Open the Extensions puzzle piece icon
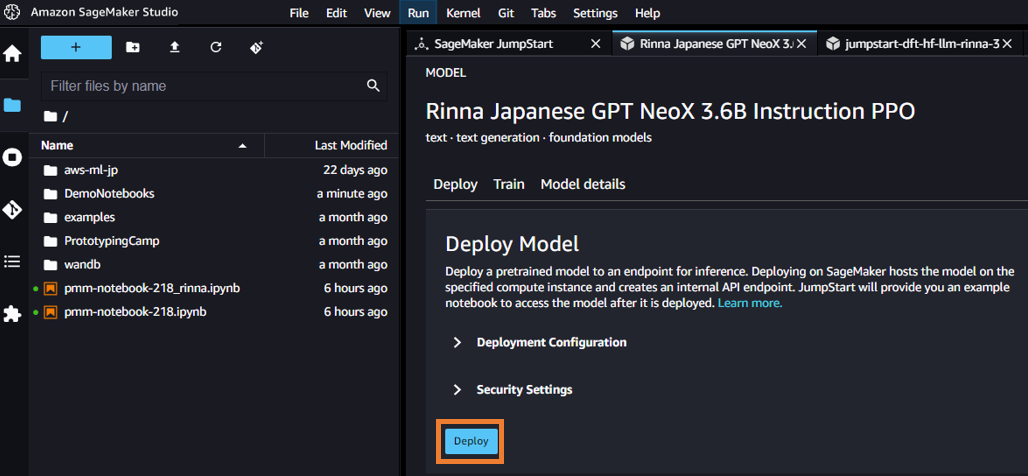The height and width of the screenshot is (476, 1028). tap(13, 314)
